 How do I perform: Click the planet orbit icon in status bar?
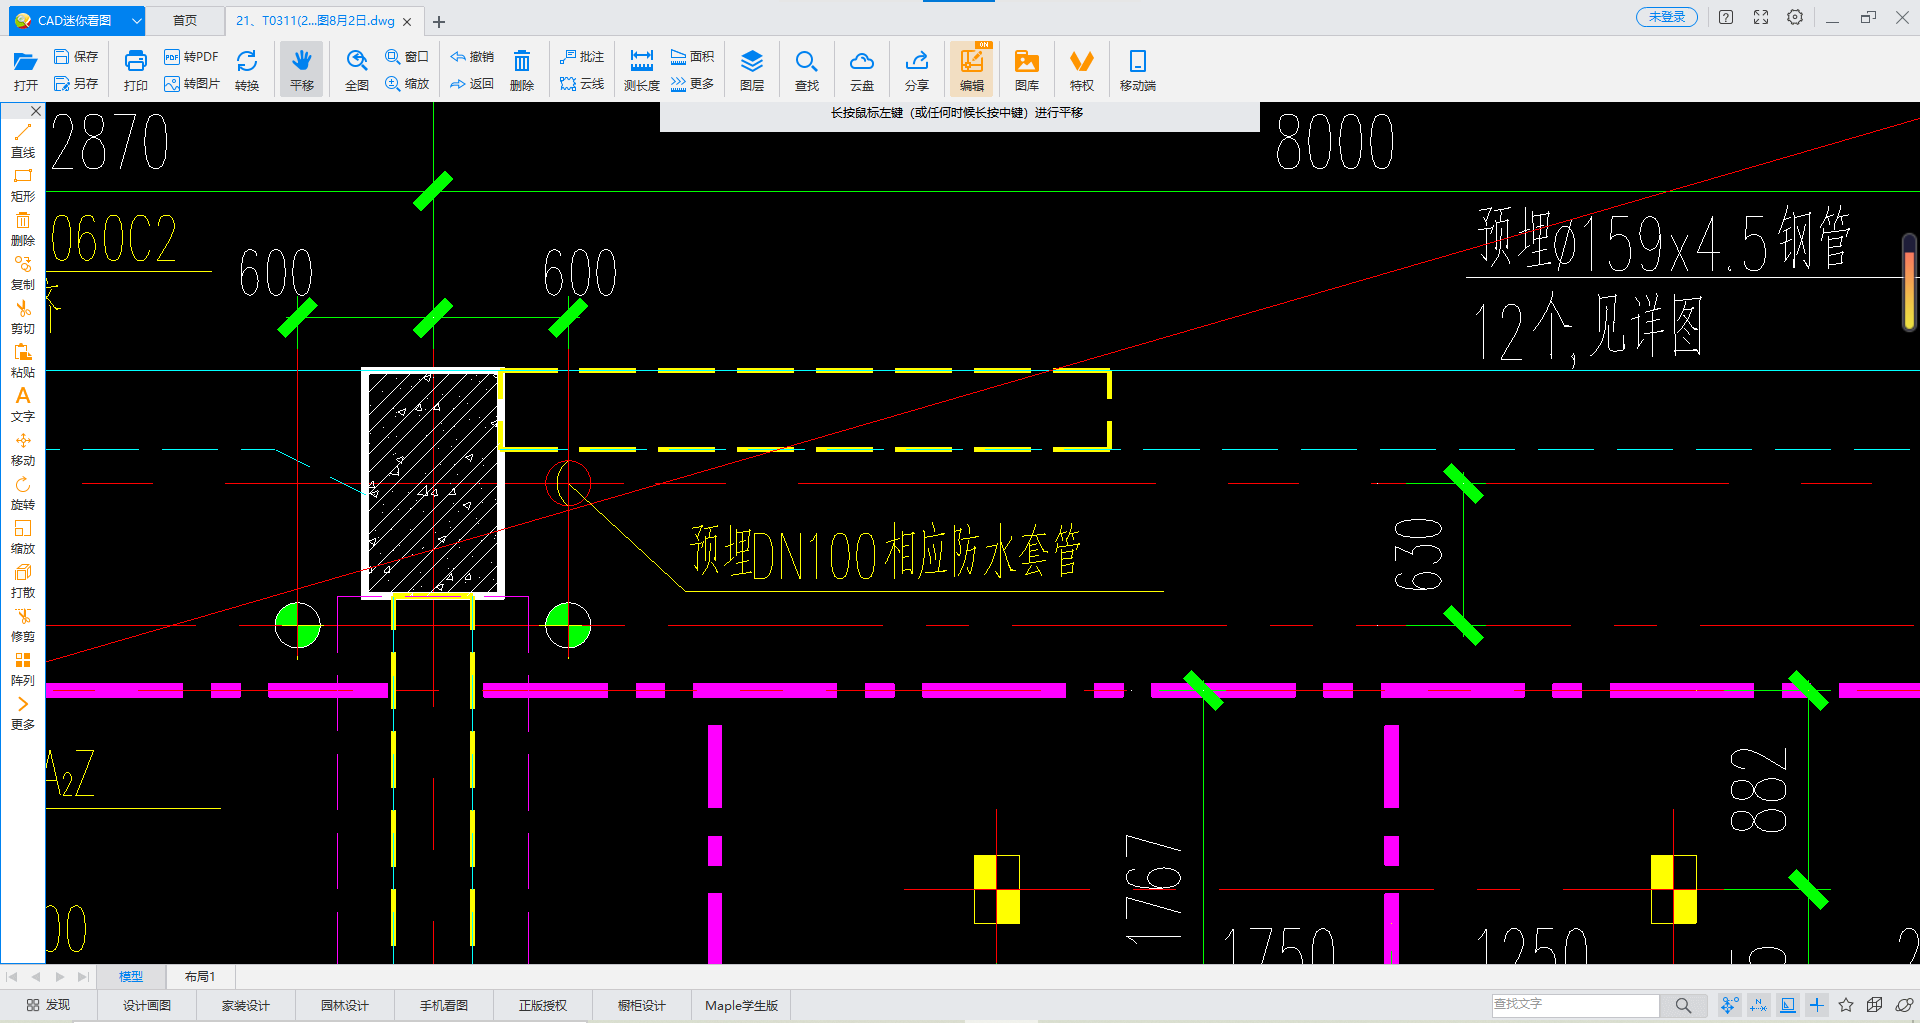[1904, 1005]
